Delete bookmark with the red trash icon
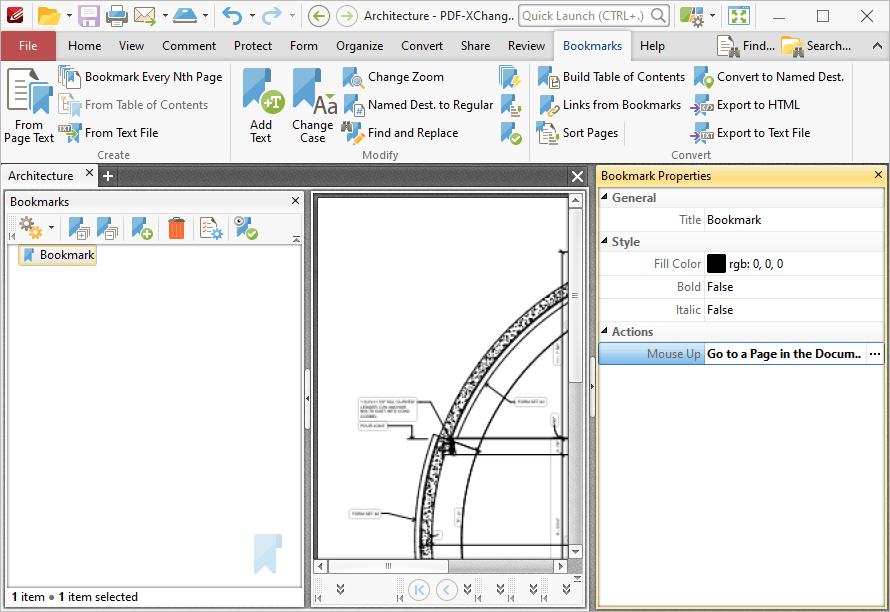This screenshot has width=890, height=612. (x=177, y=228)
